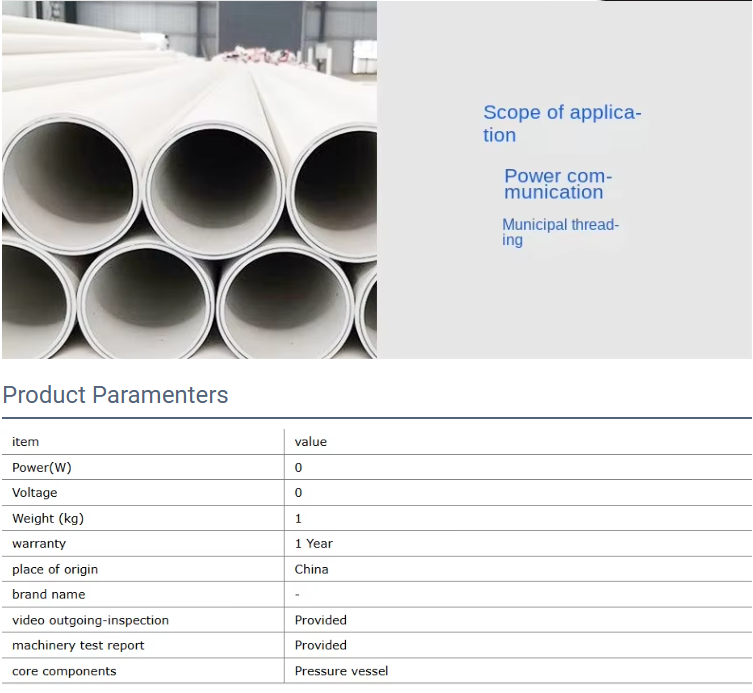Click the "item" column header cell
Image resolution: width=753 pixels, height=693 pixels.
point(26,442)
